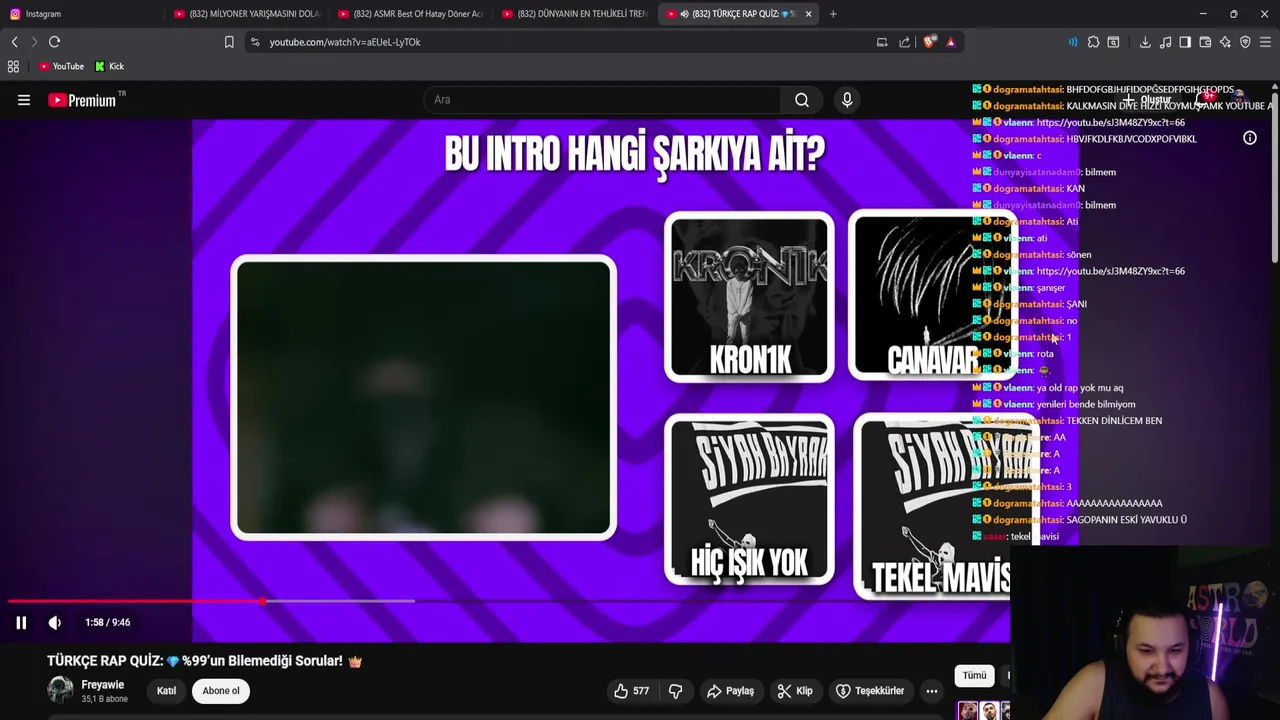Send thanks via Teşekkürler button
Image resolution: width=1280 pixels, height=720 pixels.
(x=870, y=691)
